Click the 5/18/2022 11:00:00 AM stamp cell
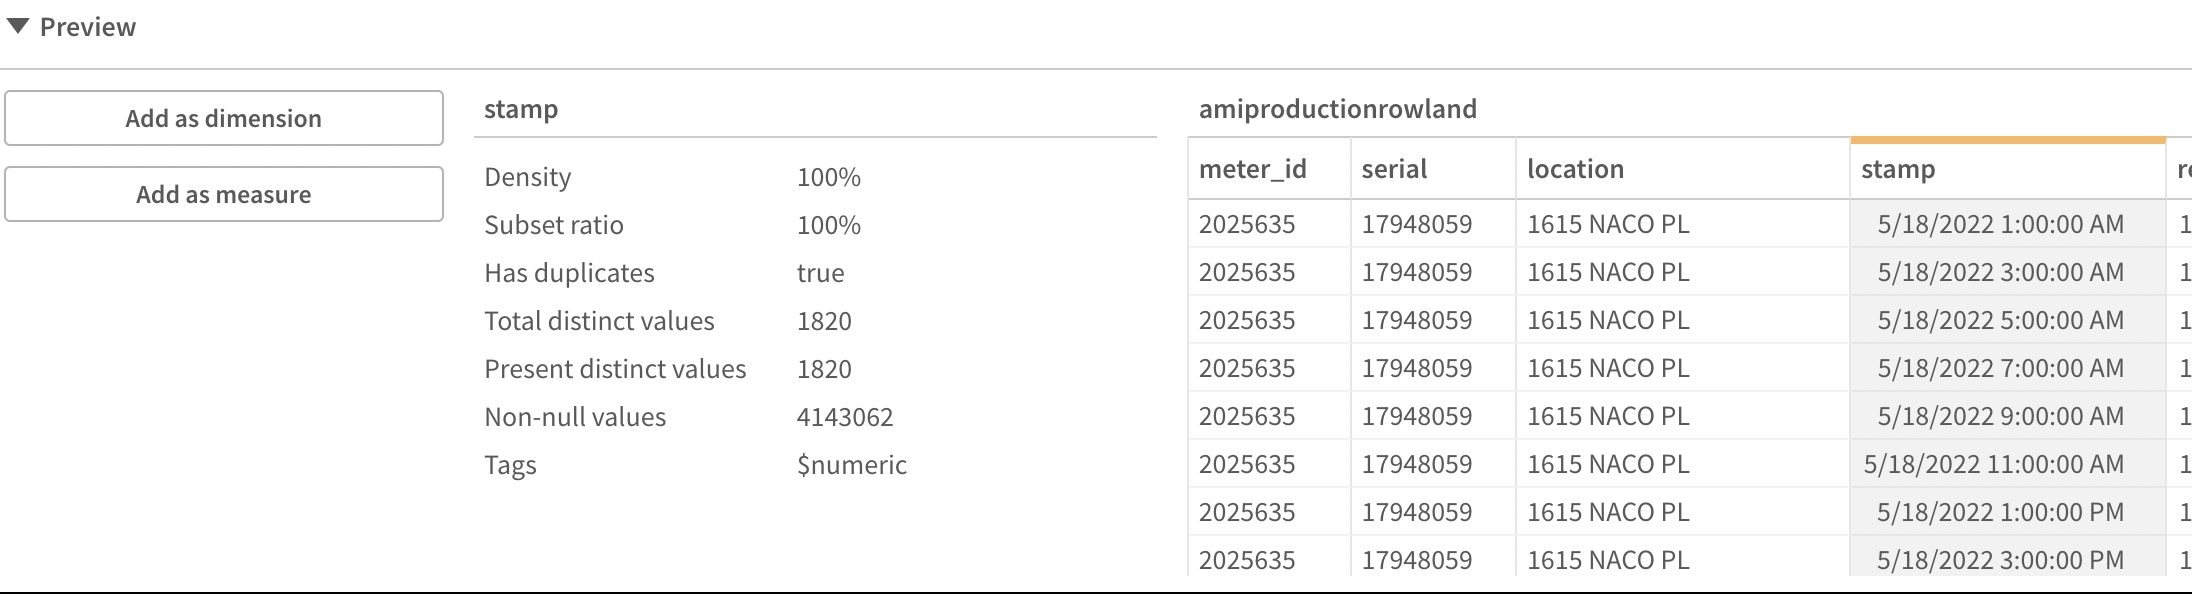The image size is (2192, 596). coord(1993,464)
